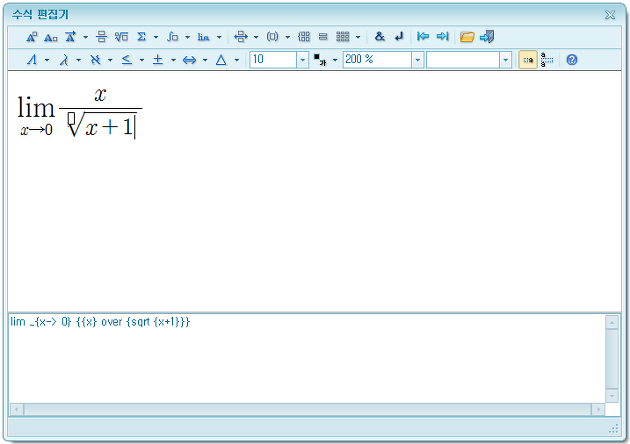Insert a subscript template
This screenshot has height=444, width=630.
click(x=51, y=37)
